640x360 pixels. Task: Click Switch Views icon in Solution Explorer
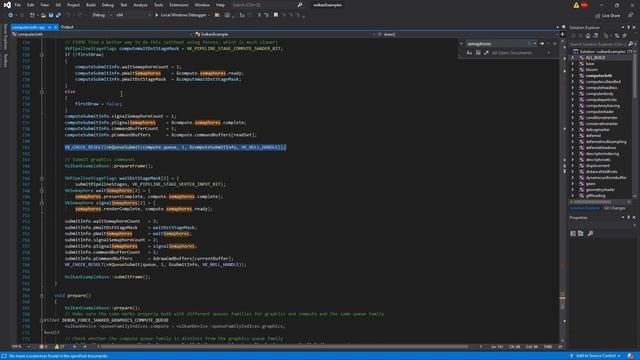pos(596,36)
